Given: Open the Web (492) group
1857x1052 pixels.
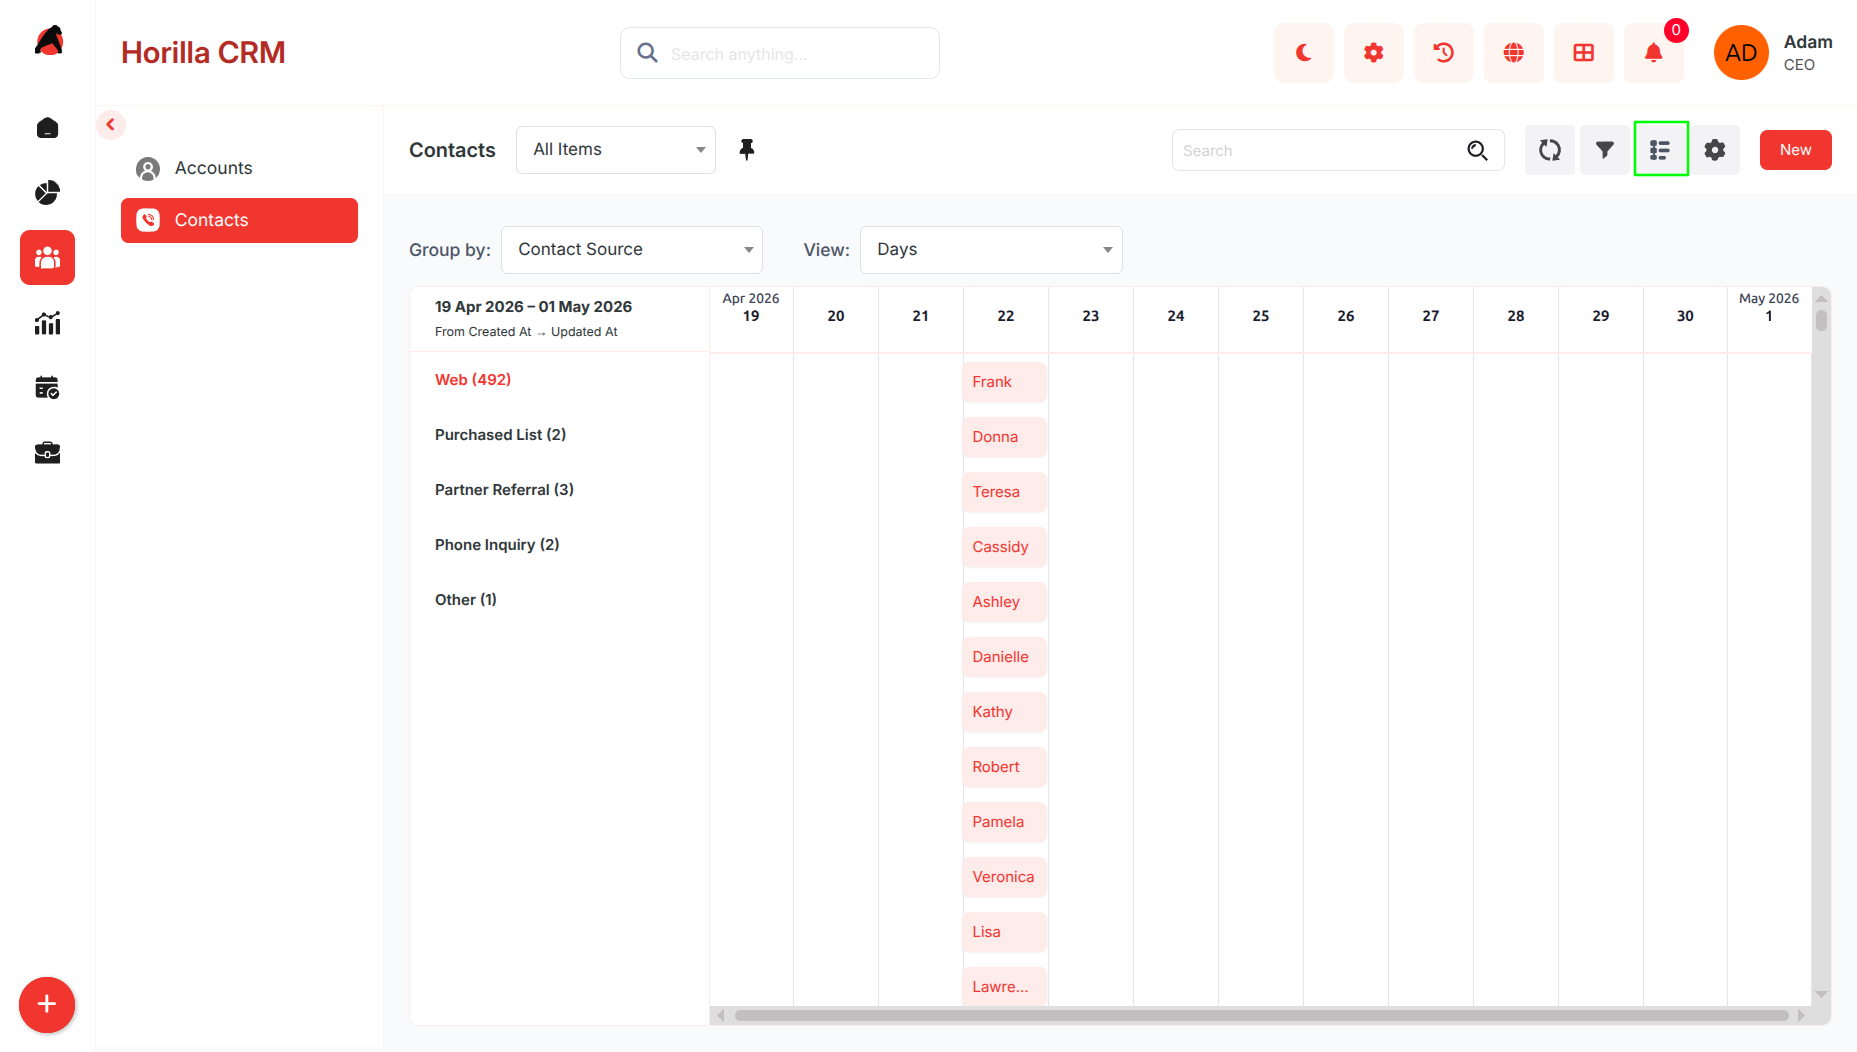Looking at the screenshot, I should 473,380.
